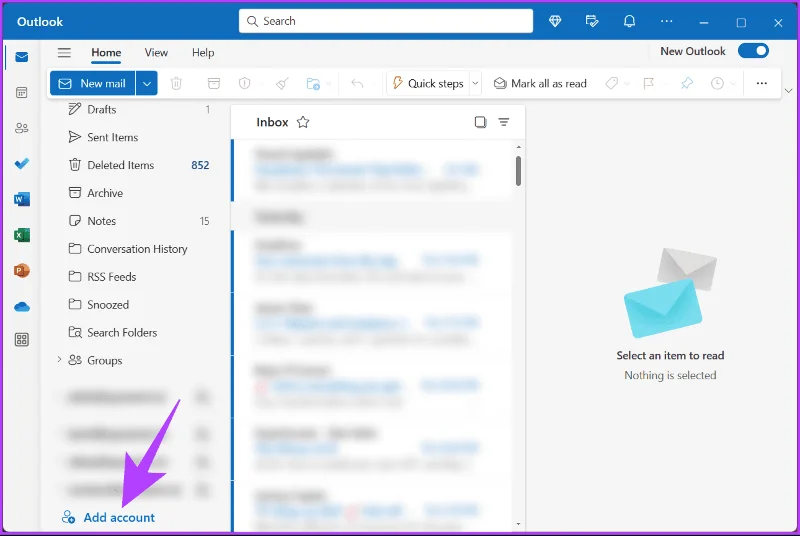Open the Inbox filter icon

click(x=504, y=122)
